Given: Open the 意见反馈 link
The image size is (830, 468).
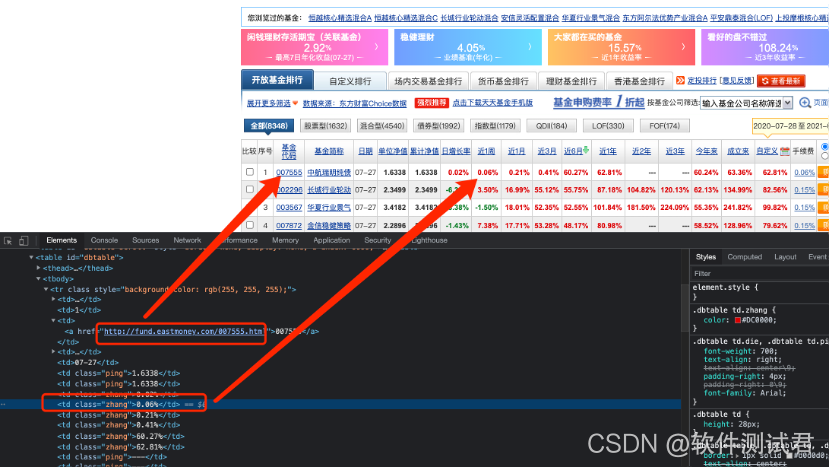Looking at the screenshot, I should pyautogui.click(x=737, y=81).
